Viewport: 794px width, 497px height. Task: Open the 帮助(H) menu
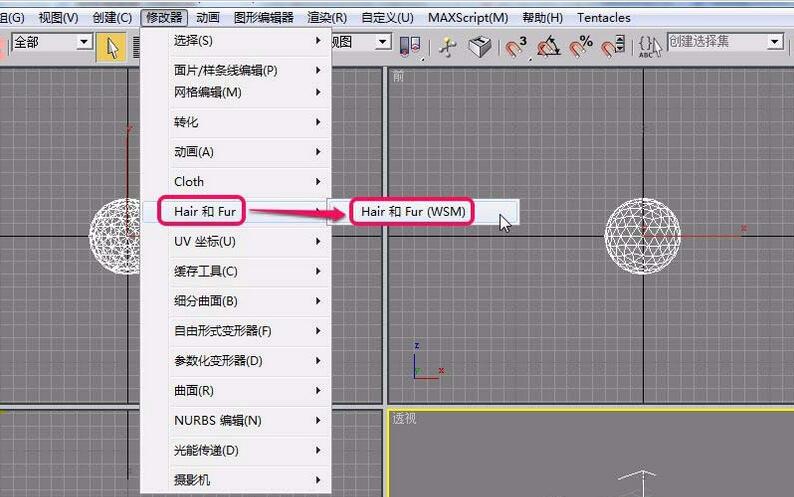[542, 18]
